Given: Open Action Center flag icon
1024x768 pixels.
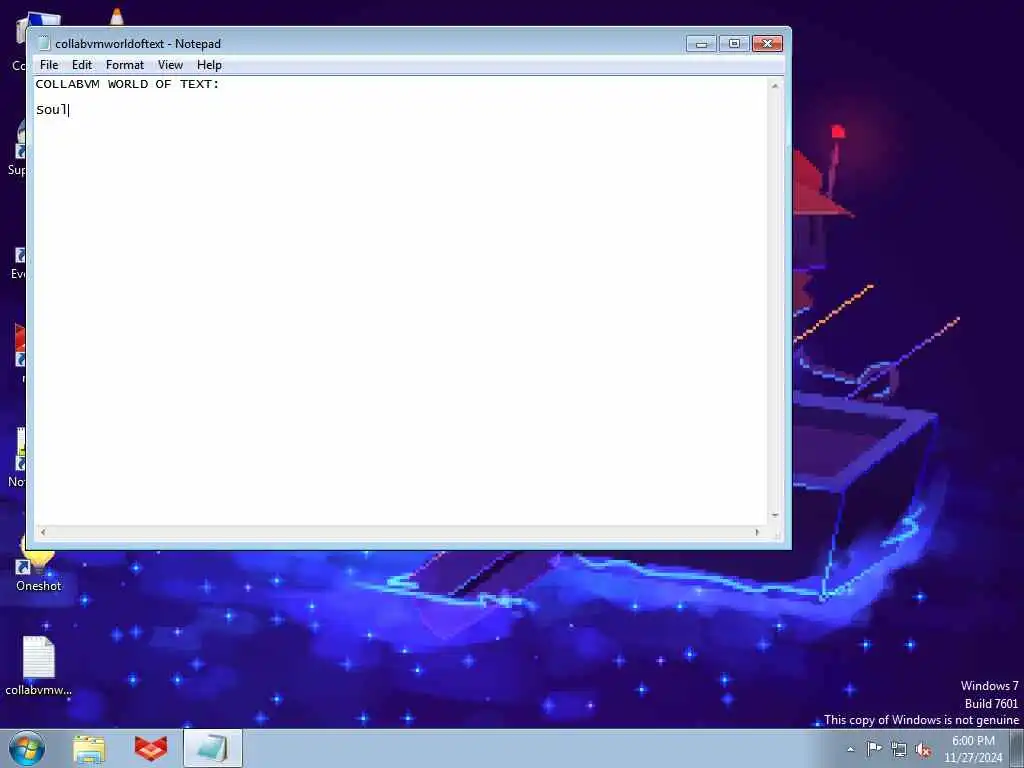Looking at the screenshot, I should pos(874,749).
